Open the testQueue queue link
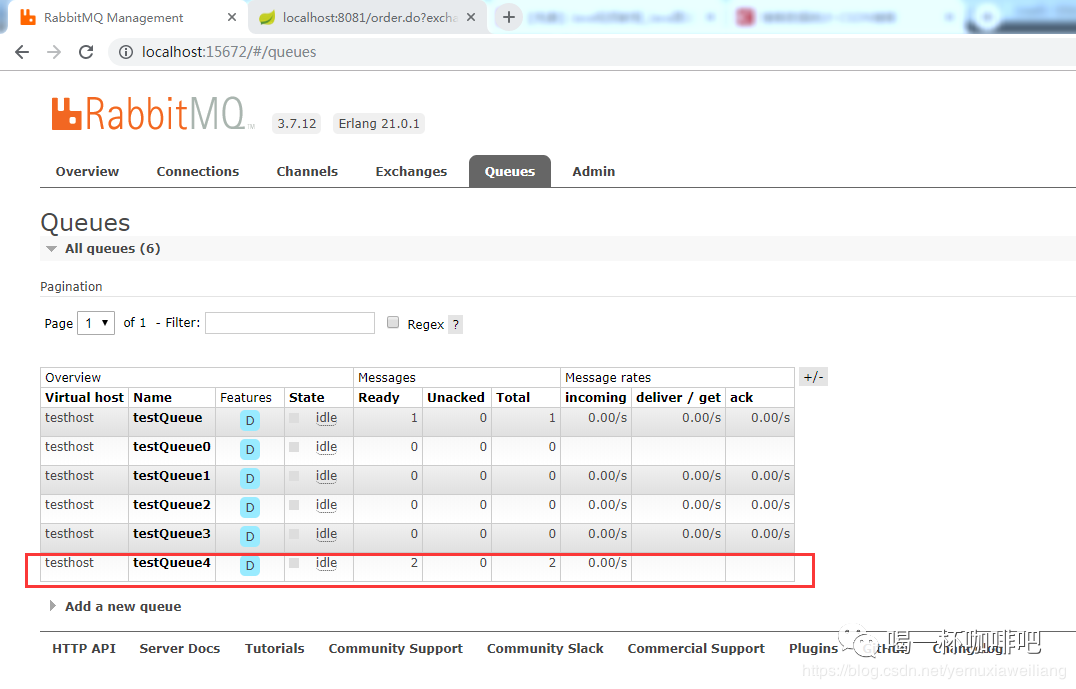Viewport: 1076px width, 689px height. 167,417
